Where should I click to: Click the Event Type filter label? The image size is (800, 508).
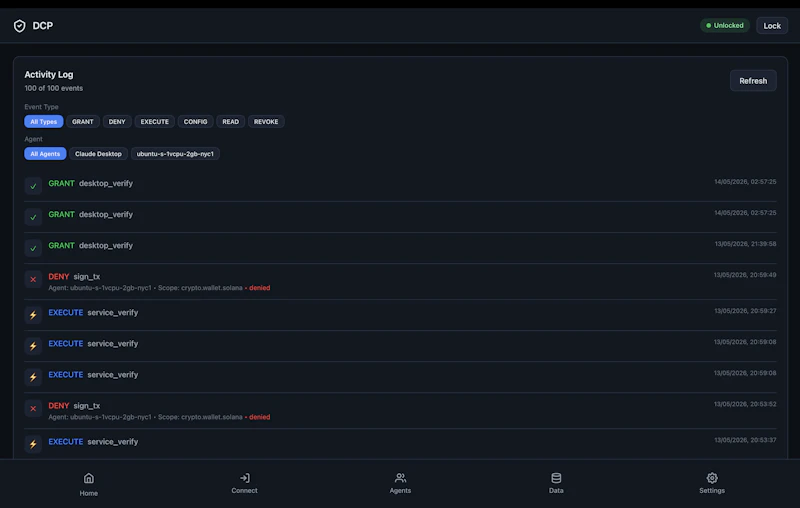tap(41, 107)
